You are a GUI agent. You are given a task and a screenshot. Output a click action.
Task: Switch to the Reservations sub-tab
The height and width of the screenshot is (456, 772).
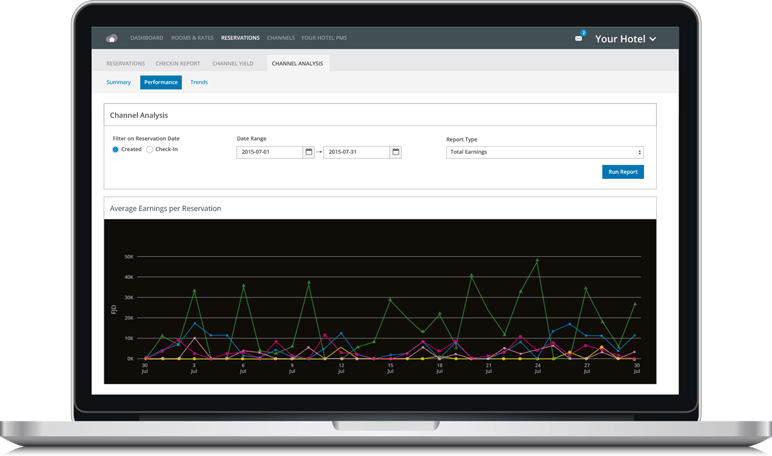(126, 64)
